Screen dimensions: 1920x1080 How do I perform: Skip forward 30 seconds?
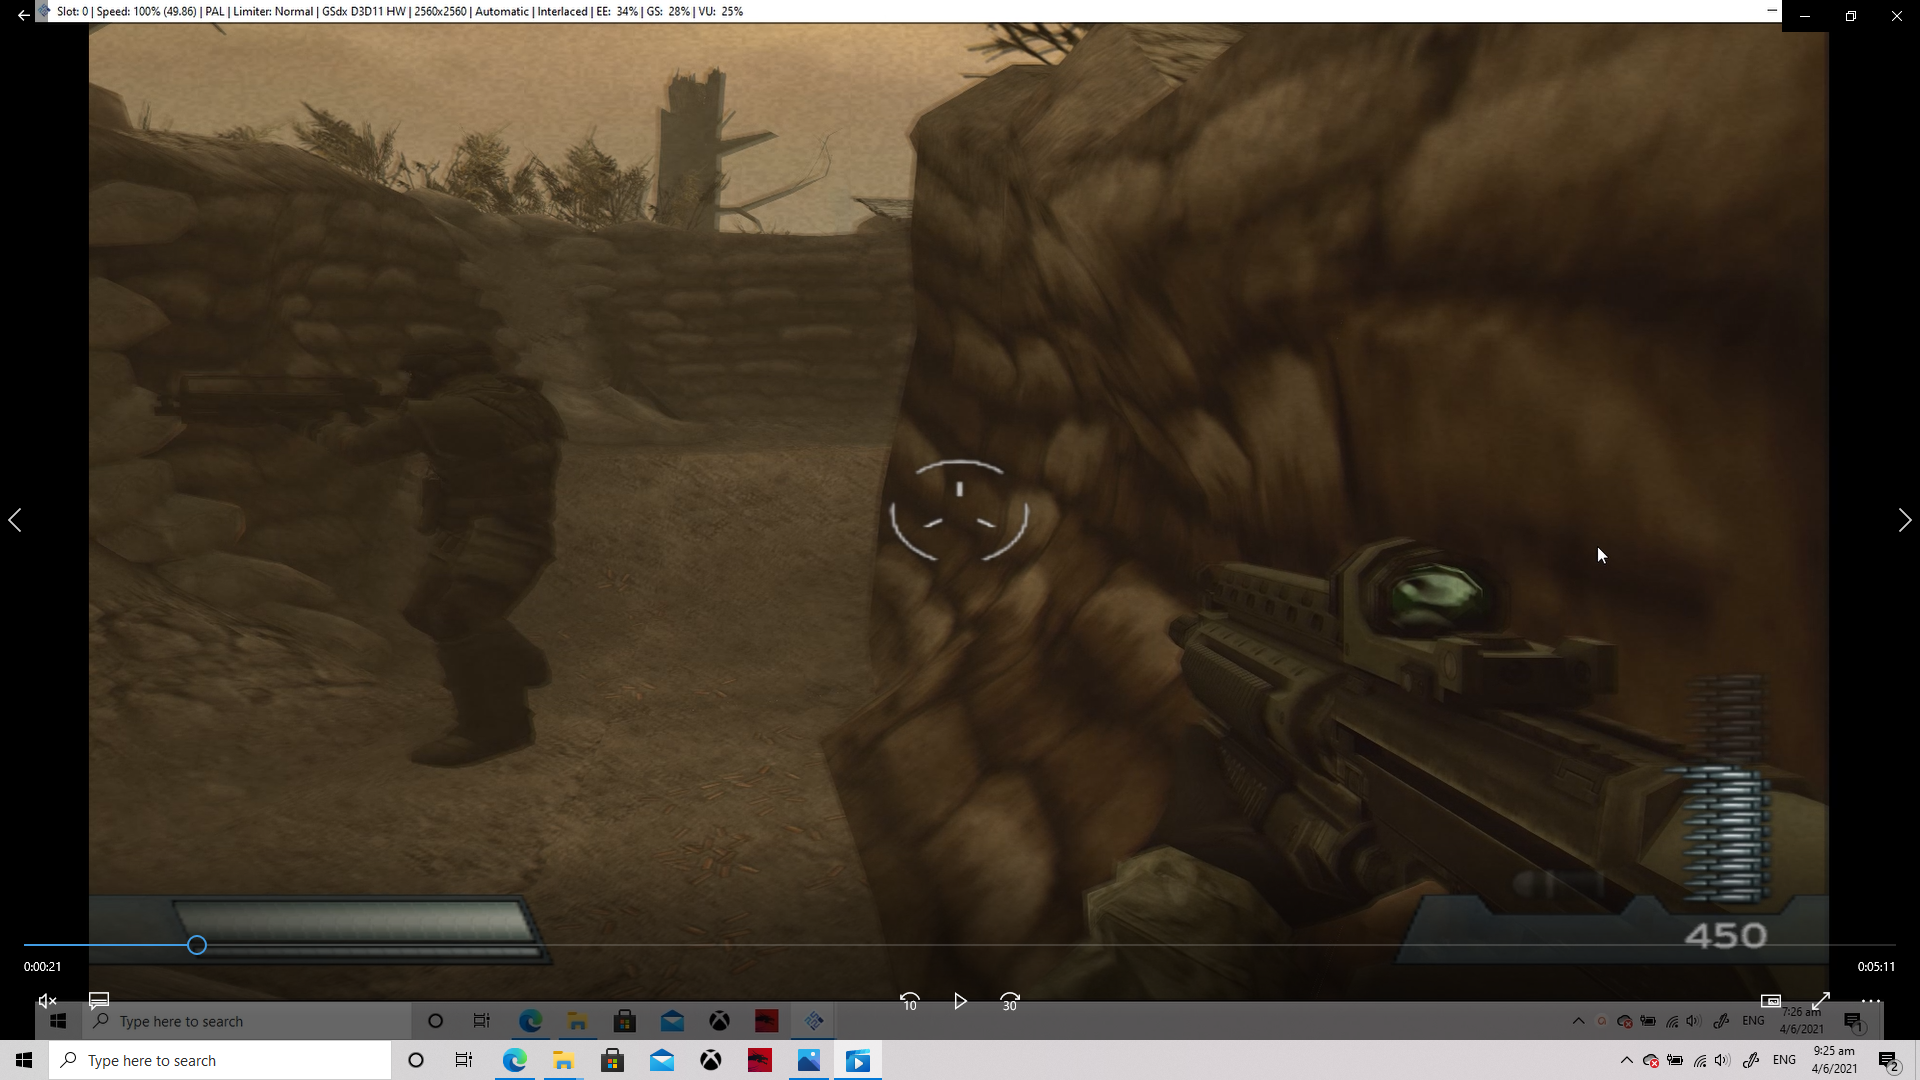tap(1010, 1001)
